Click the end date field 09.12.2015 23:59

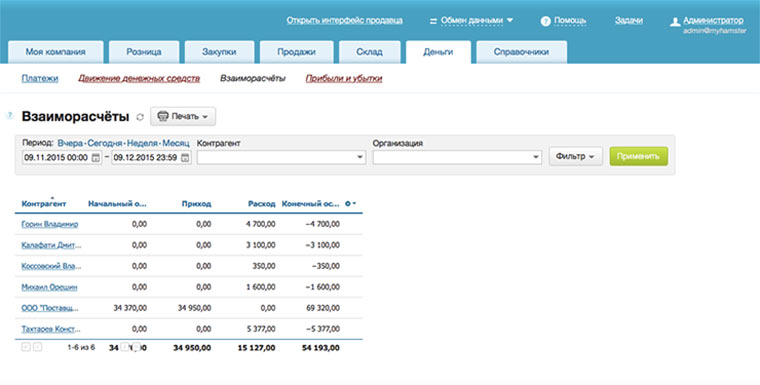151,158
